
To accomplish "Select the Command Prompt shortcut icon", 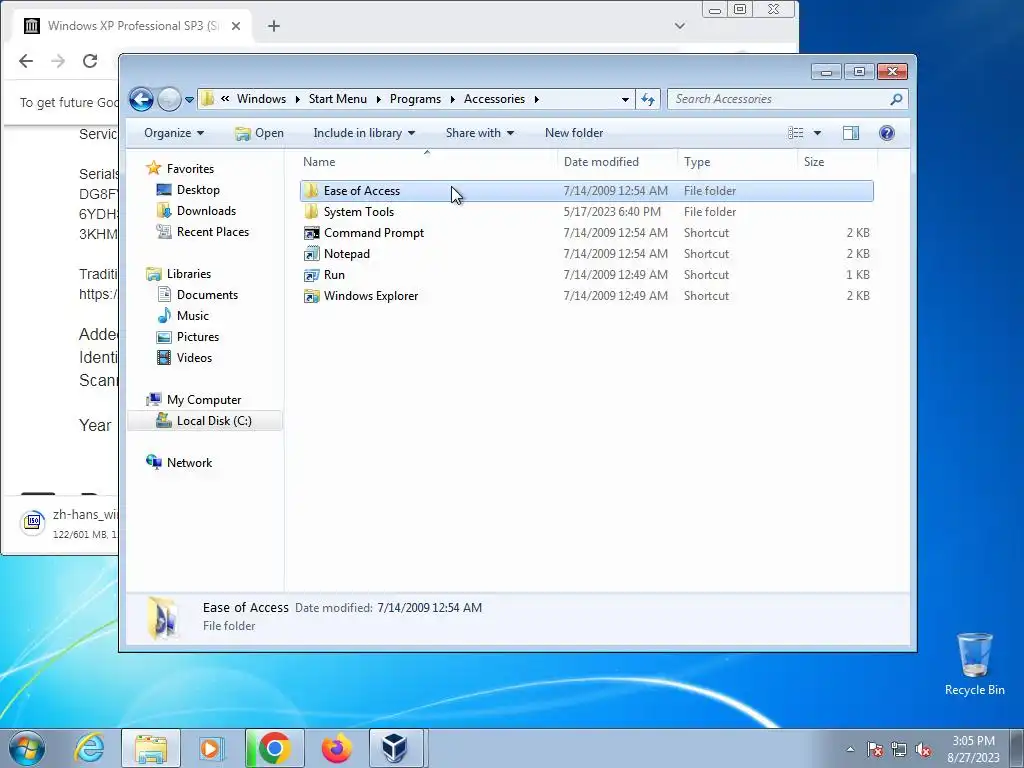I will pyautogui.click(x=312, y=233).
